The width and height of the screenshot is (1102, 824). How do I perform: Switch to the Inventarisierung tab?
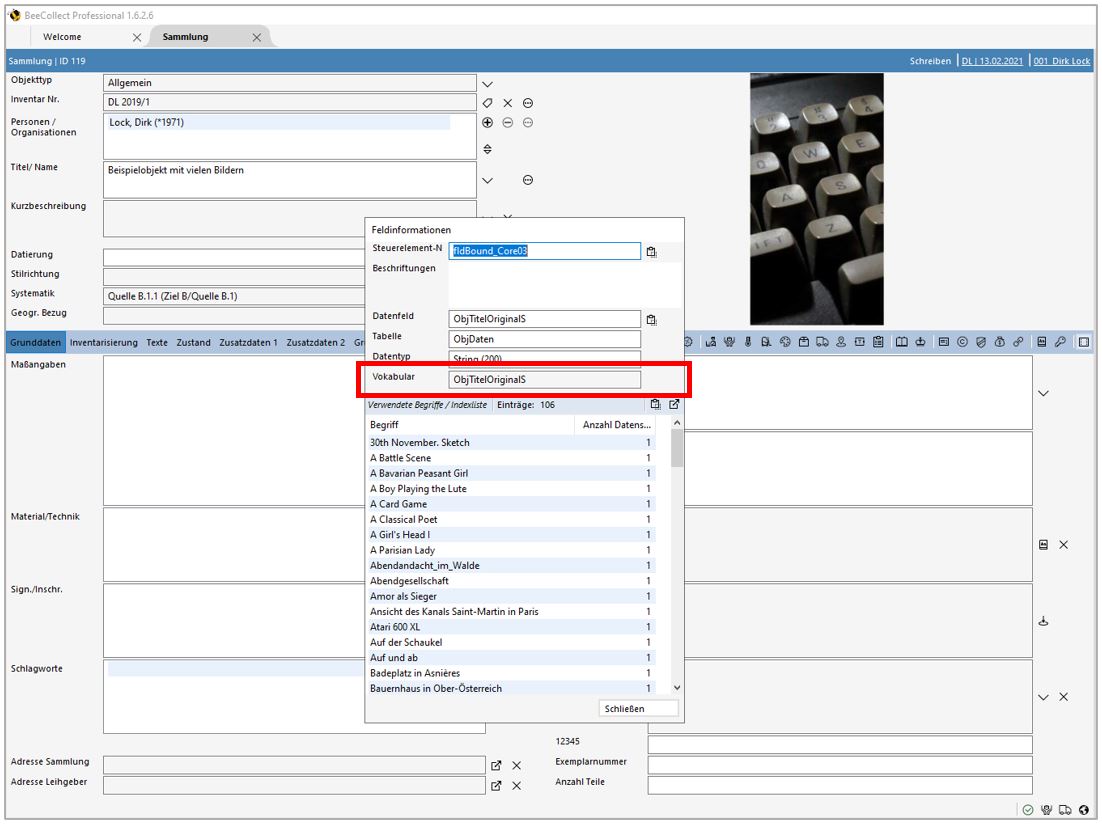[x=104, y=342]
